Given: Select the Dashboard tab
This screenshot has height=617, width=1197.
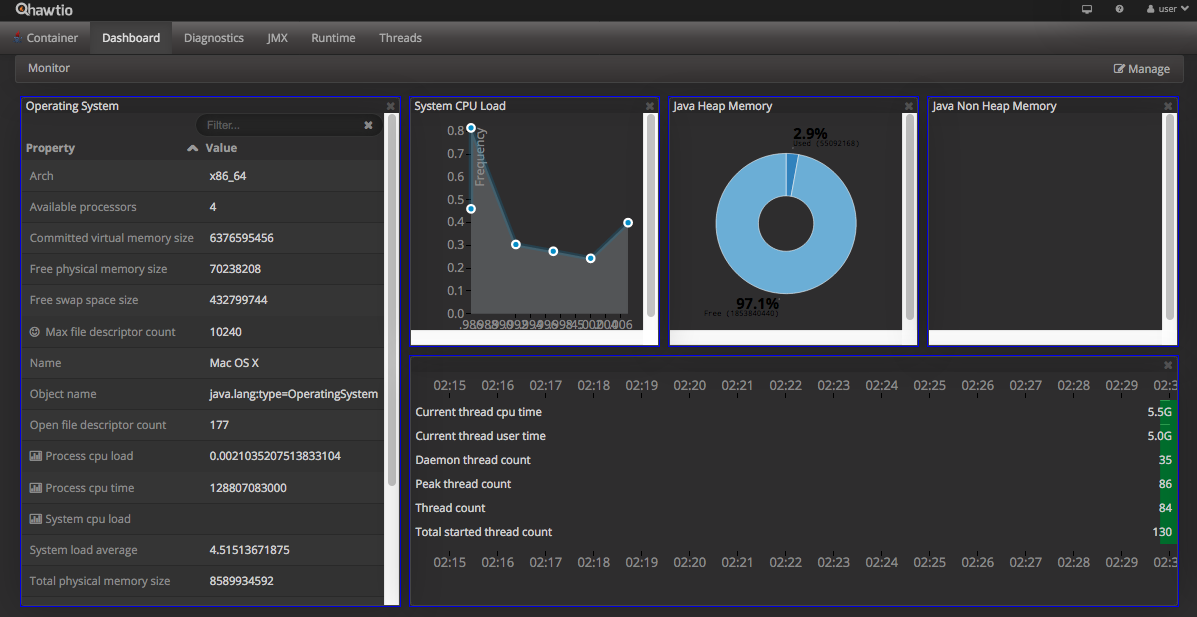Looking at the screenshot, I should (131, 37).
